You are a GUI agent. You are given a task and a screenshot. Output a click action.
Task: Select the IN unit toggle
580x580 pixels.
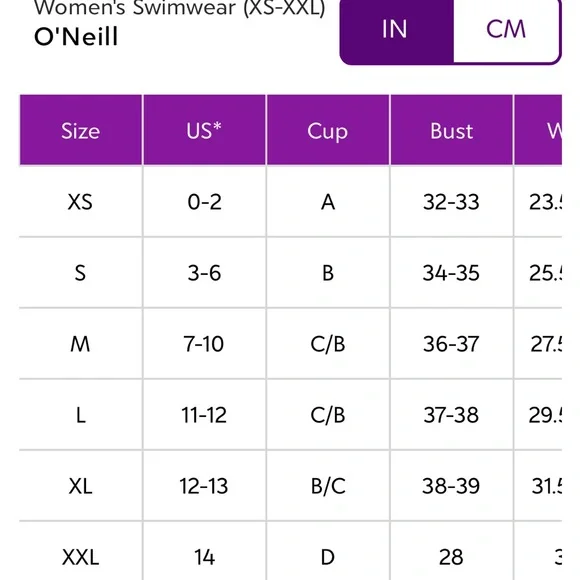click(x=397, y=30)
